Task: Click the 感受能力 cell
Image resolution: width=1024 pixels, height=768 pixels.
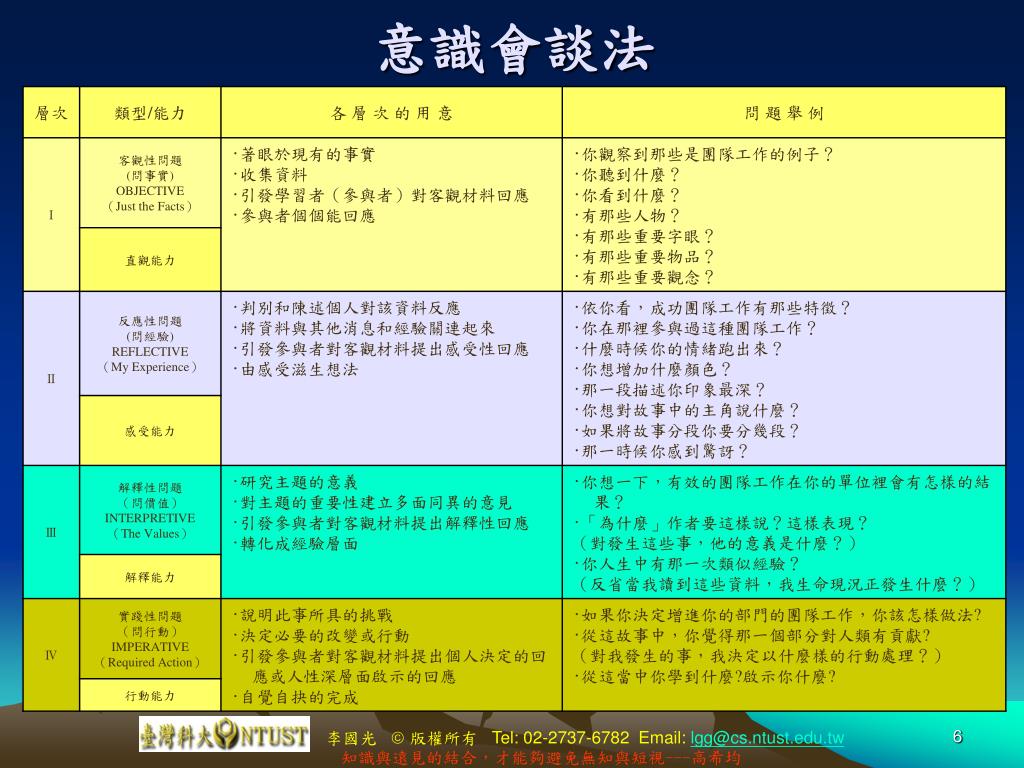Action: [x=150, y=431]
